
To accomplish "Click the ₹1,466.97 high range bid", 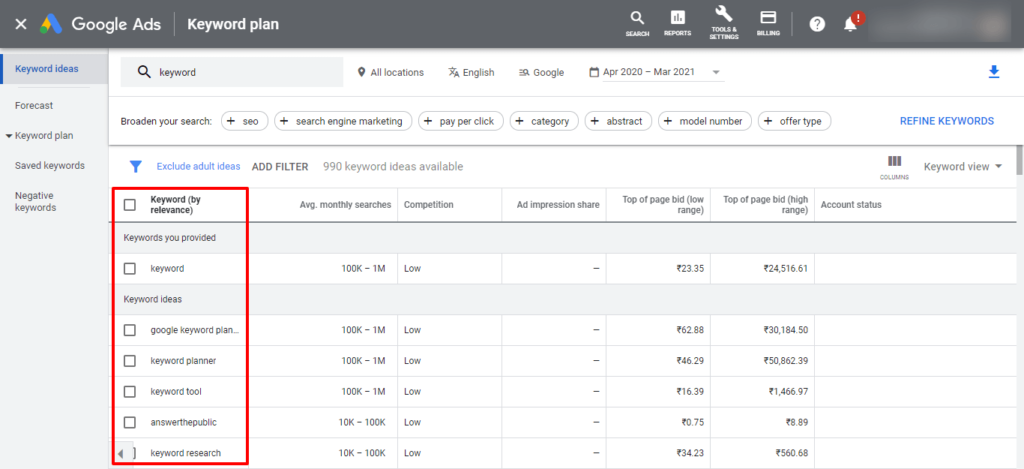I will (x=788, y=391).
